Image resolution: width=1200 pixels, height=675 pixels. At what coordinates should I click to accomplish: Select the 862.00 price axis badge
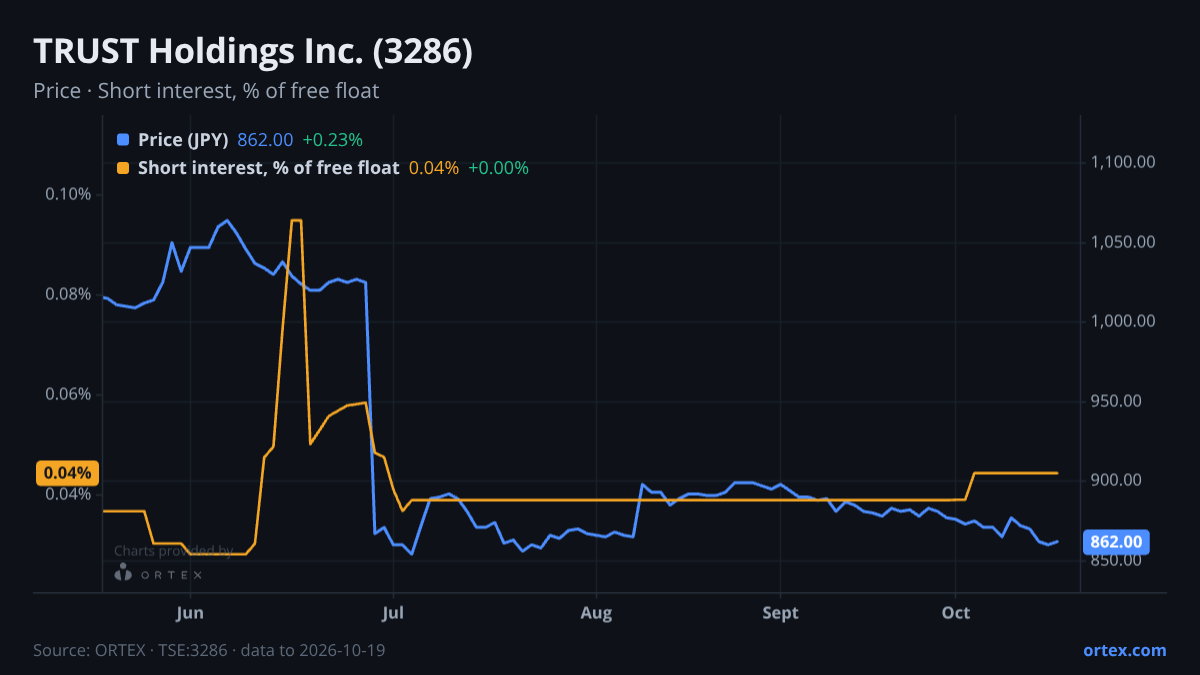1116,542
